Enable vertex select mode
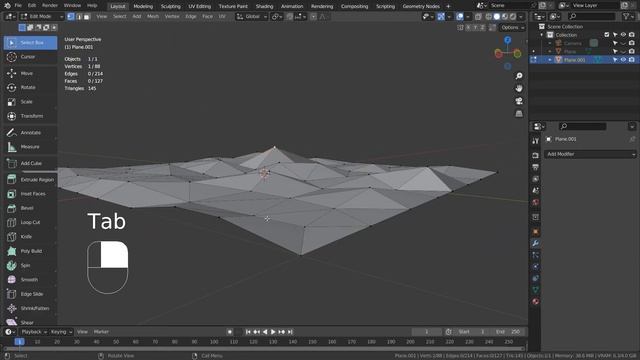640x360 pixels. tap(71, 17)
